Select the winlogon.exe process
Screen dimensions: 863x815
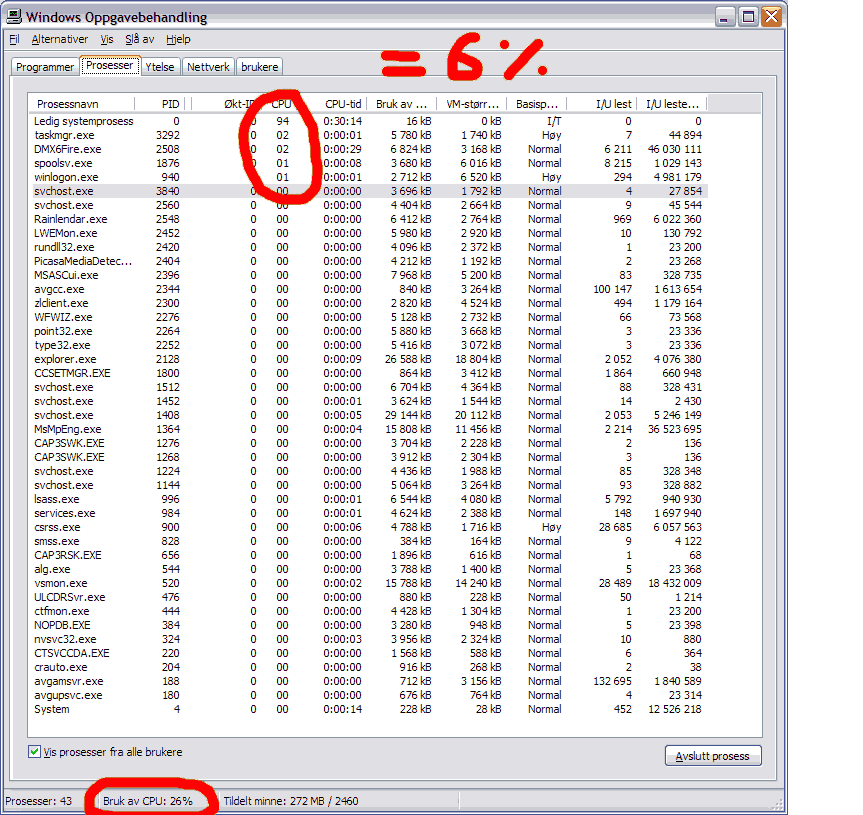(x=368, y=177)
